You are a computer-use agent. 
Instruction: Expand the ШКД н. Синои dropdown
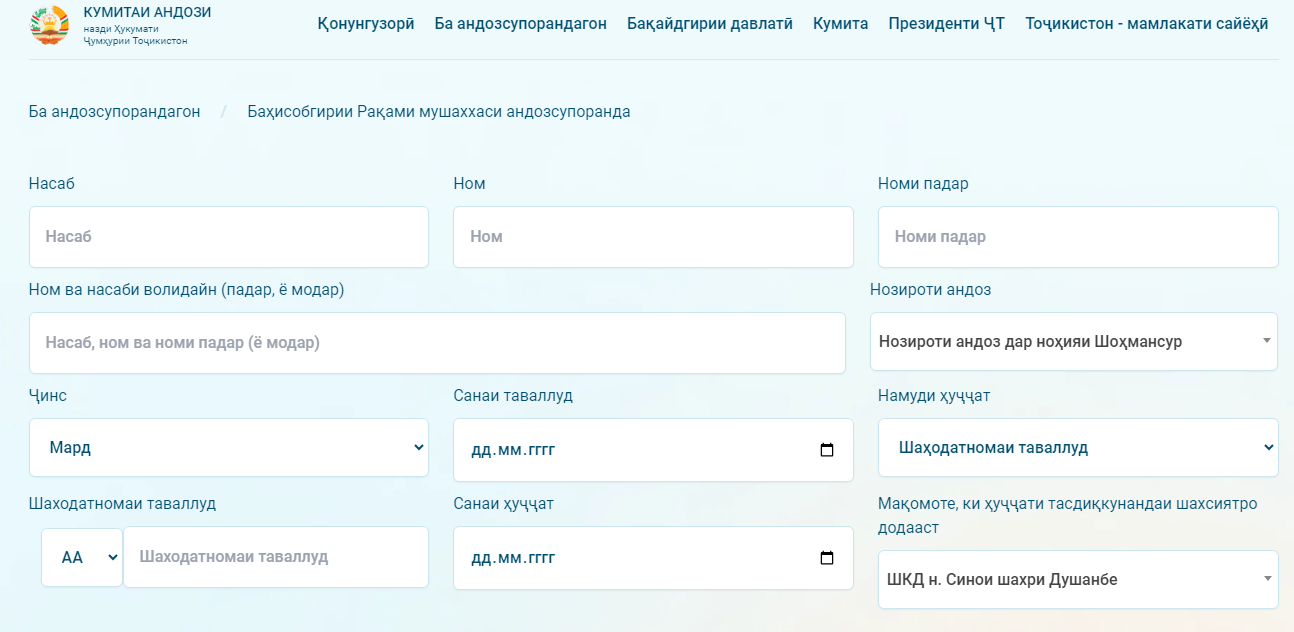coord(1077,580)
